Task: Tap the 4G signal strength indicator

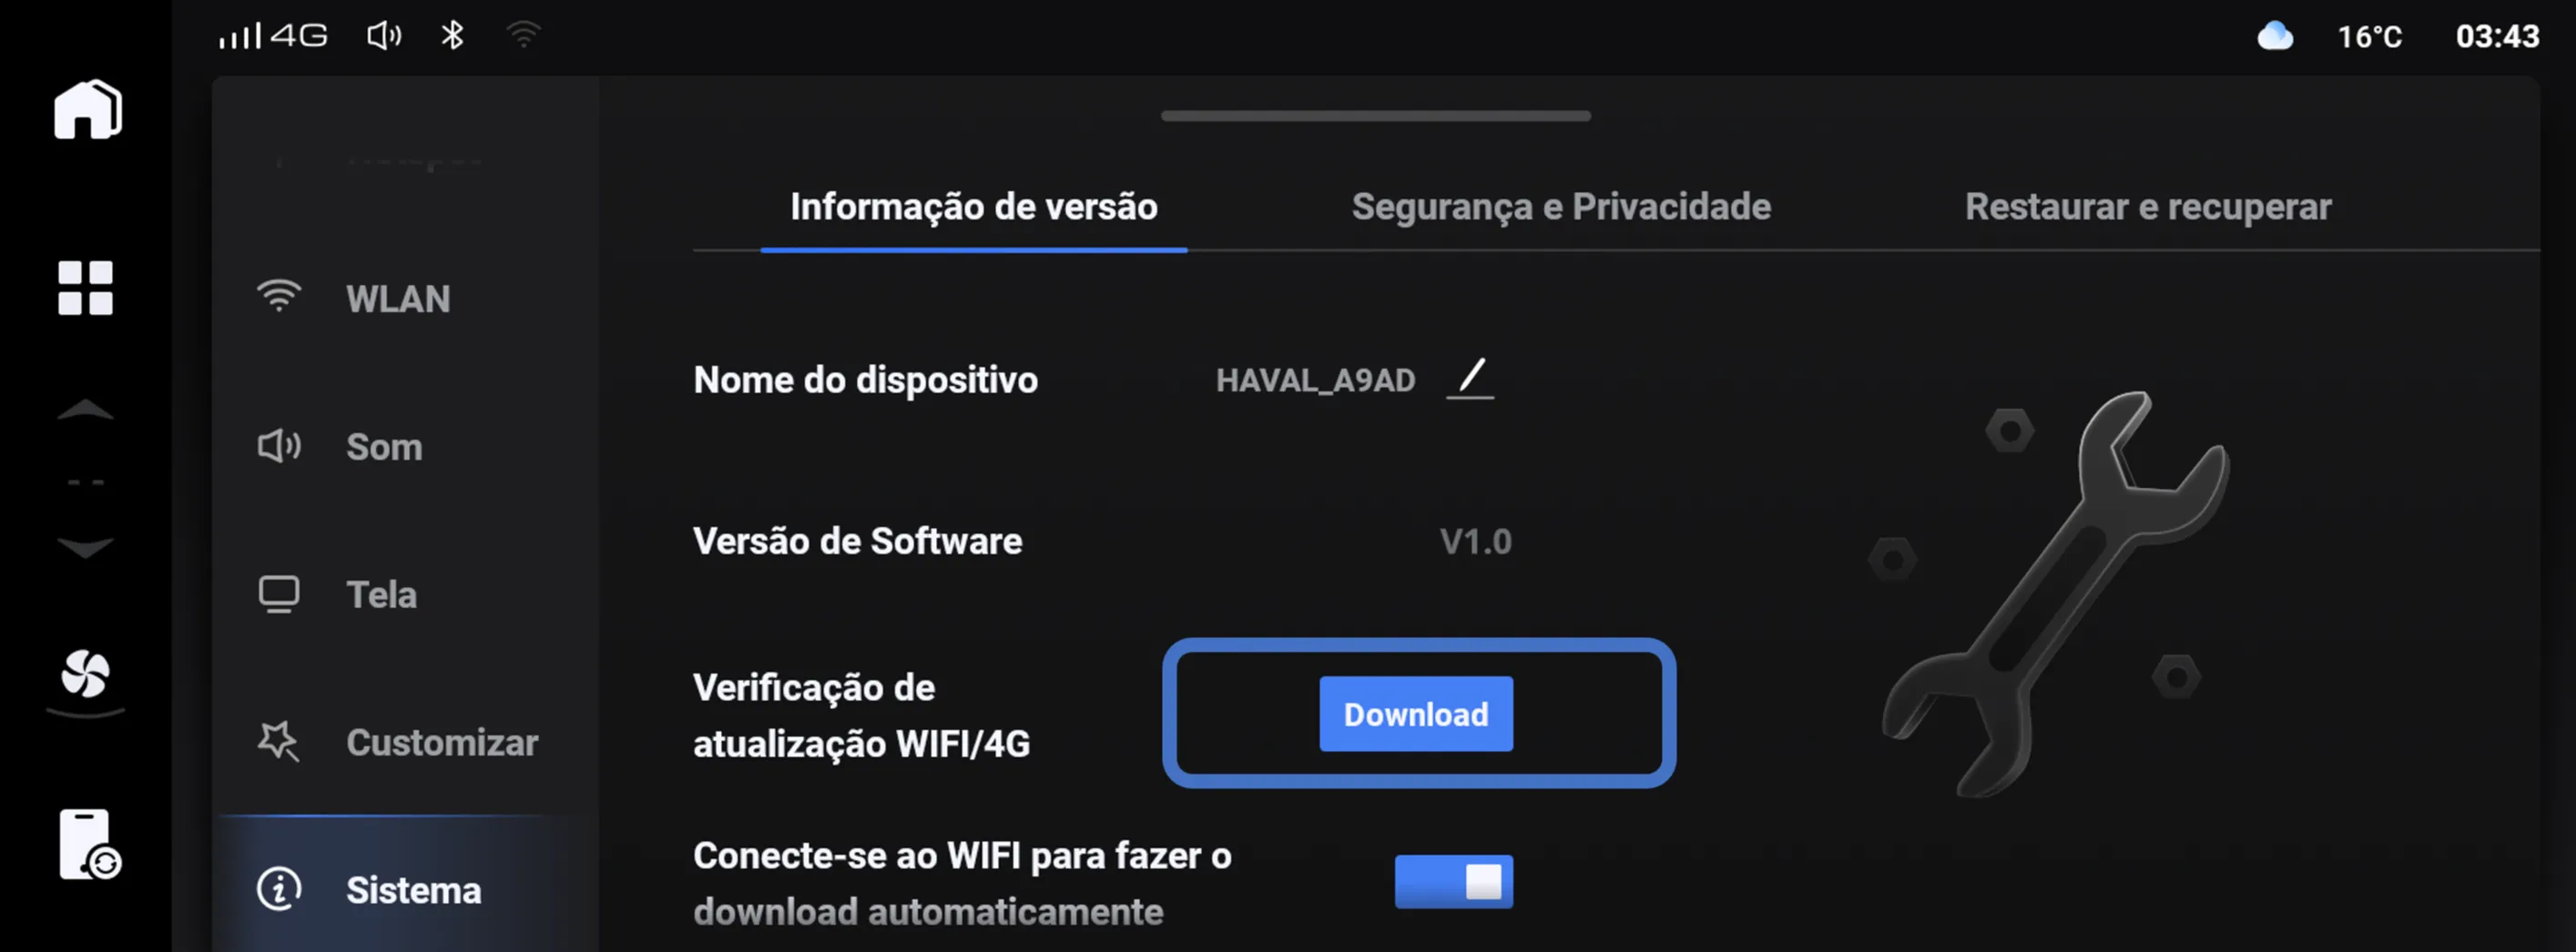Action: pos(273,36)
